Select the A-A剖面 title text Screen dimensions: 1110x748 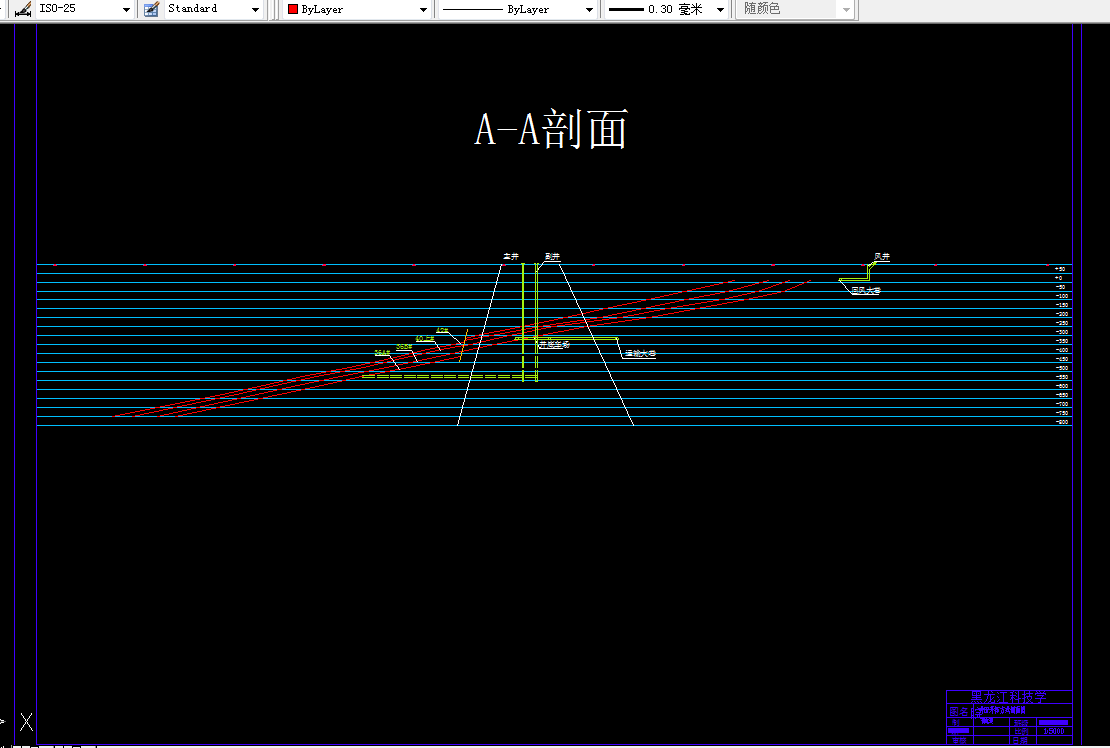(x=550, y=130)
